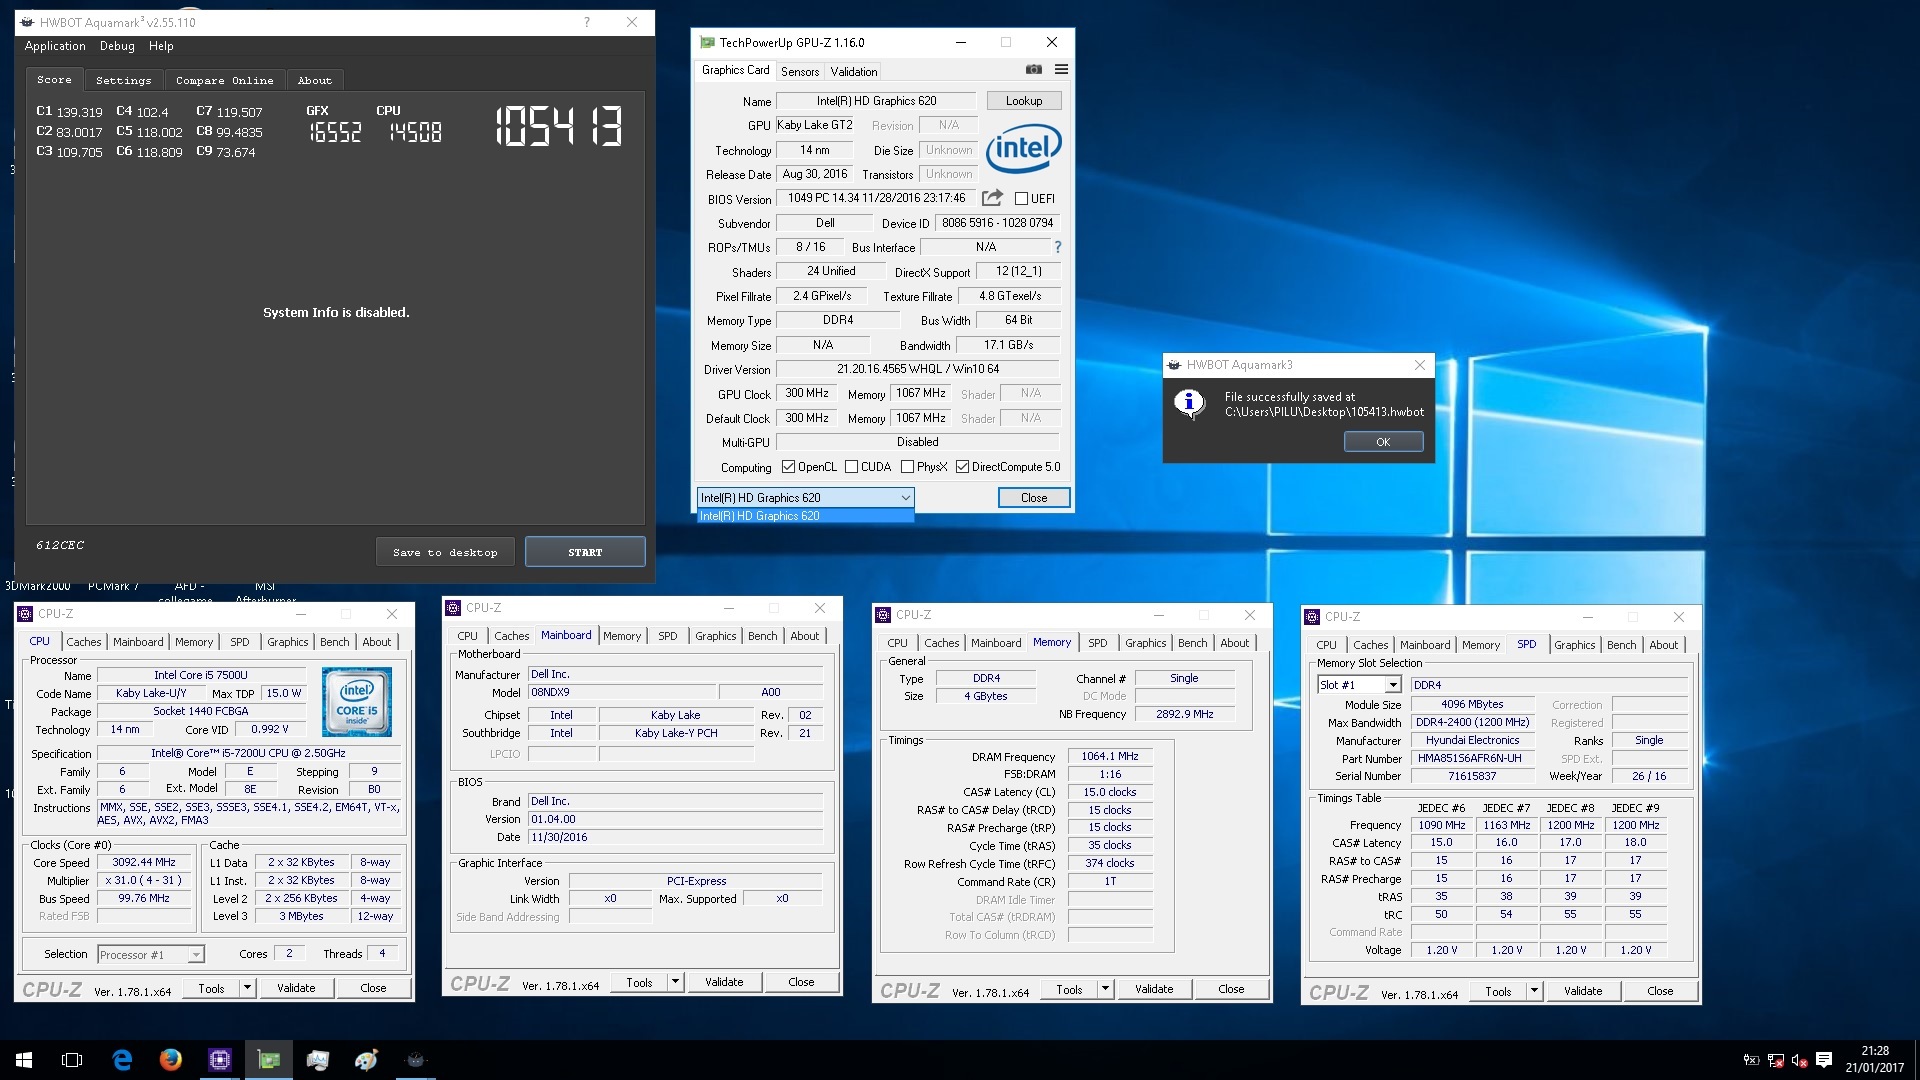Expand Tools dropdown arrow in CPU-Z CPU window
1920x1080 pixels.
pyautogui.click(x=247, y=988)
